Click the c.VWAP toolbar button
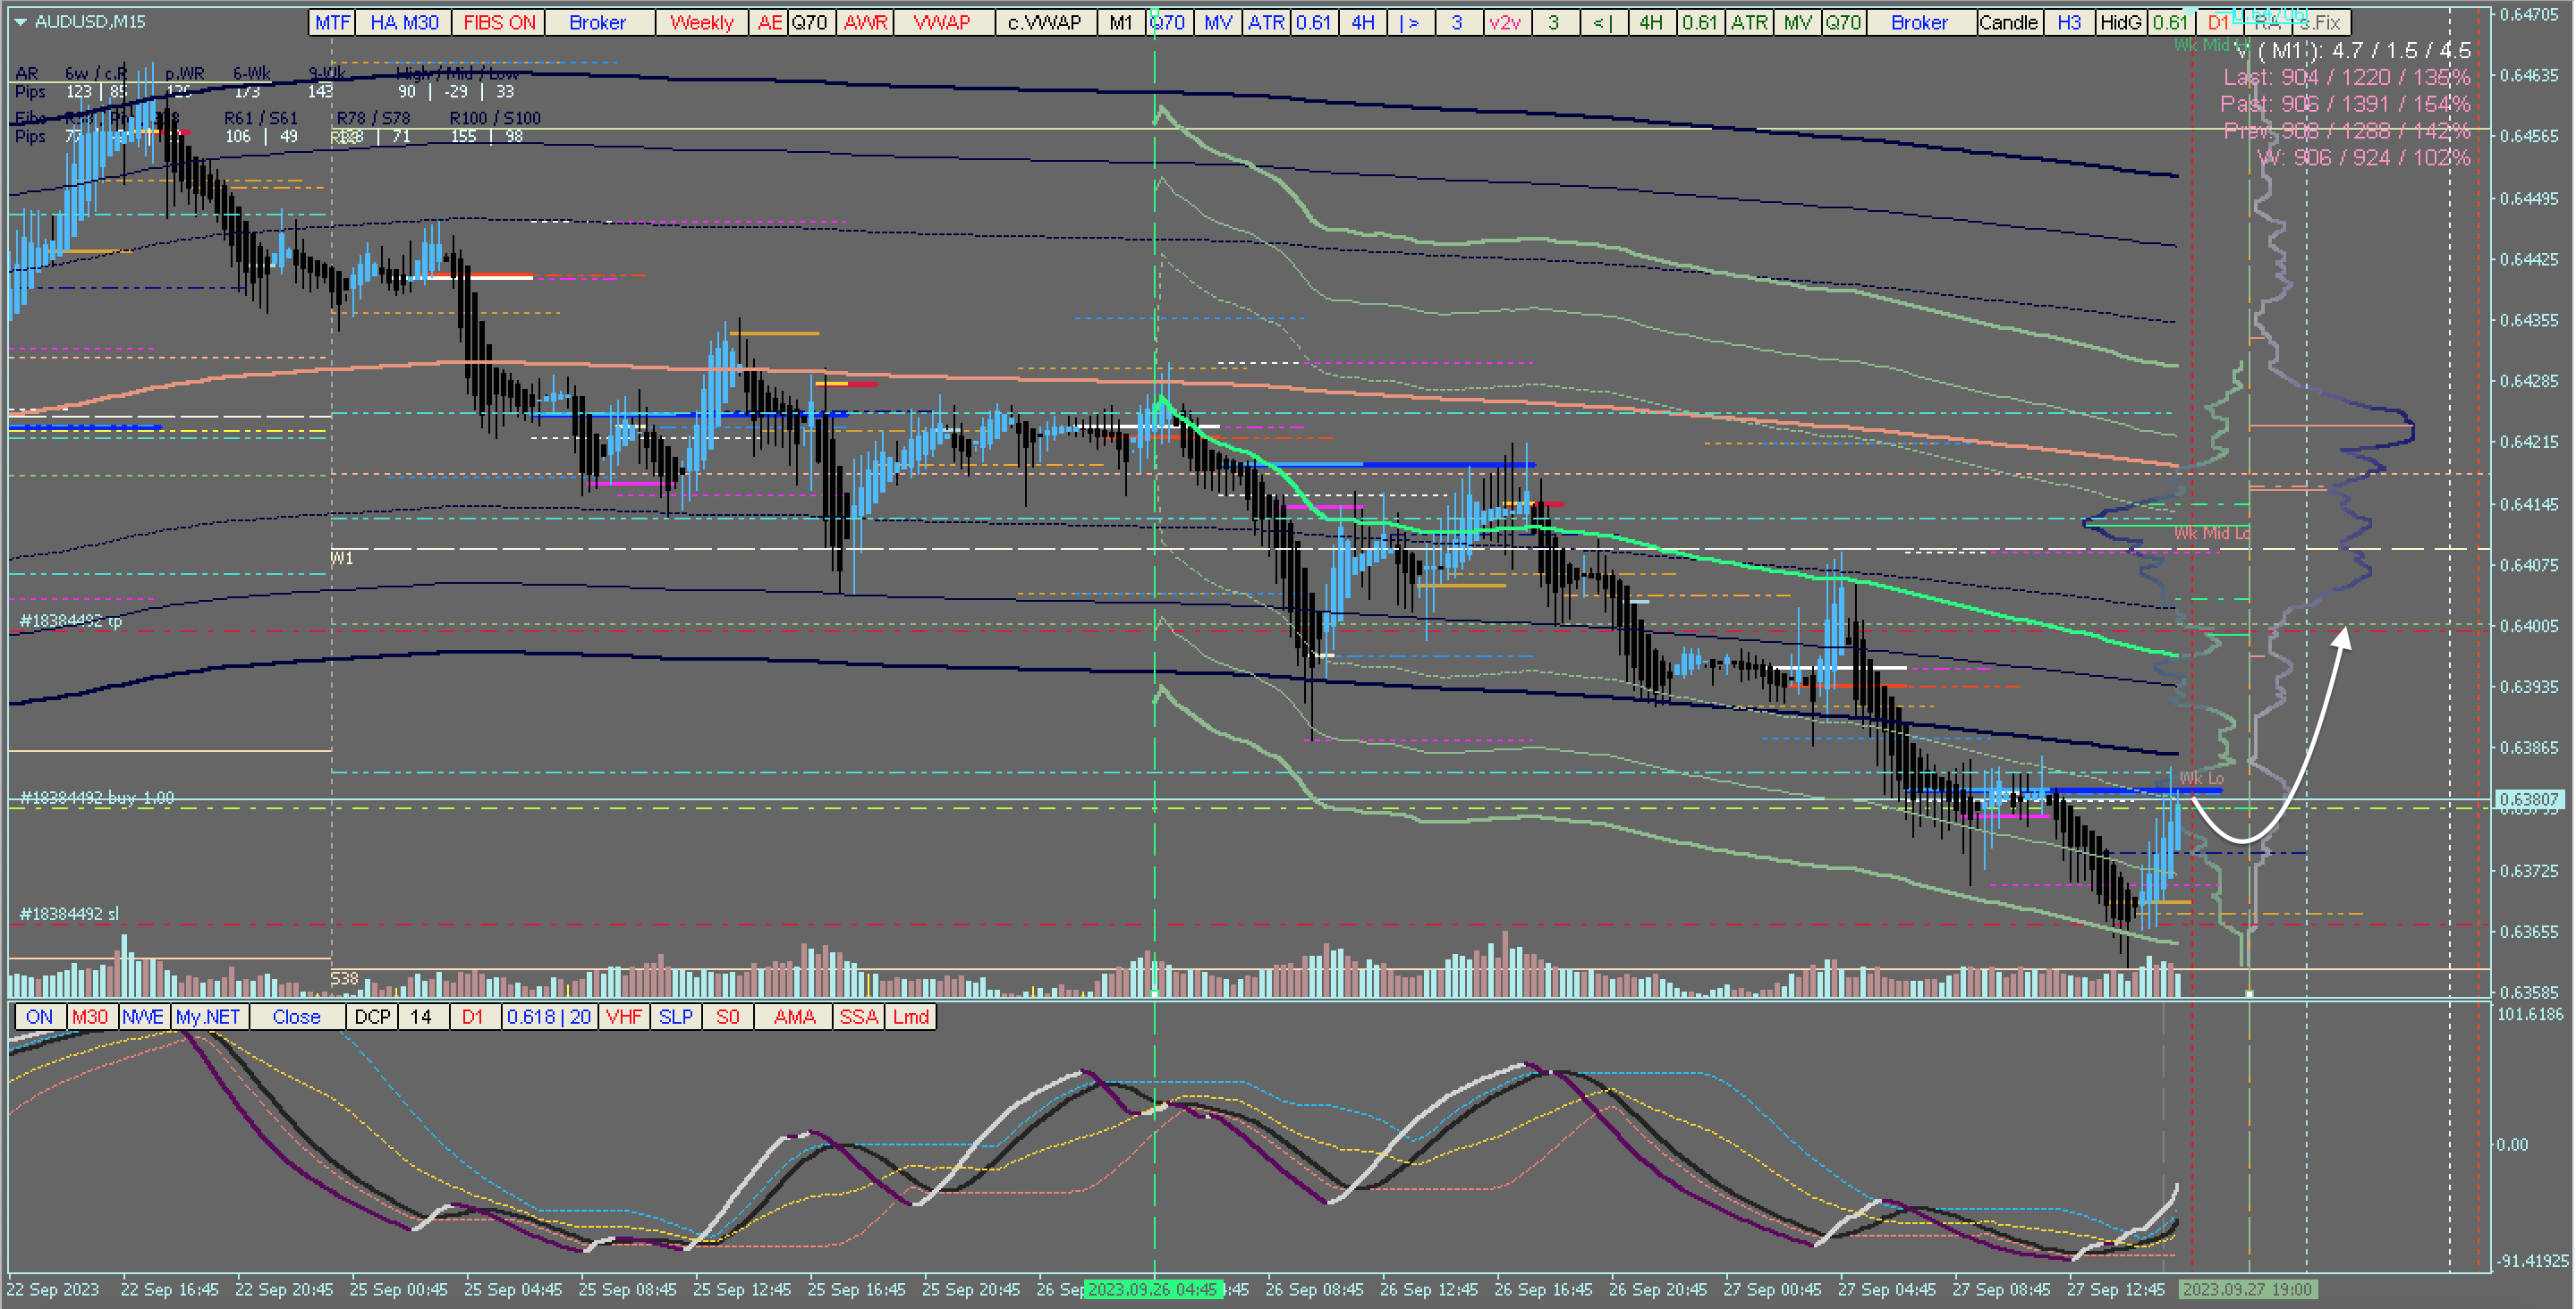This screenshot has width=2576, height=1309. 1044,22
